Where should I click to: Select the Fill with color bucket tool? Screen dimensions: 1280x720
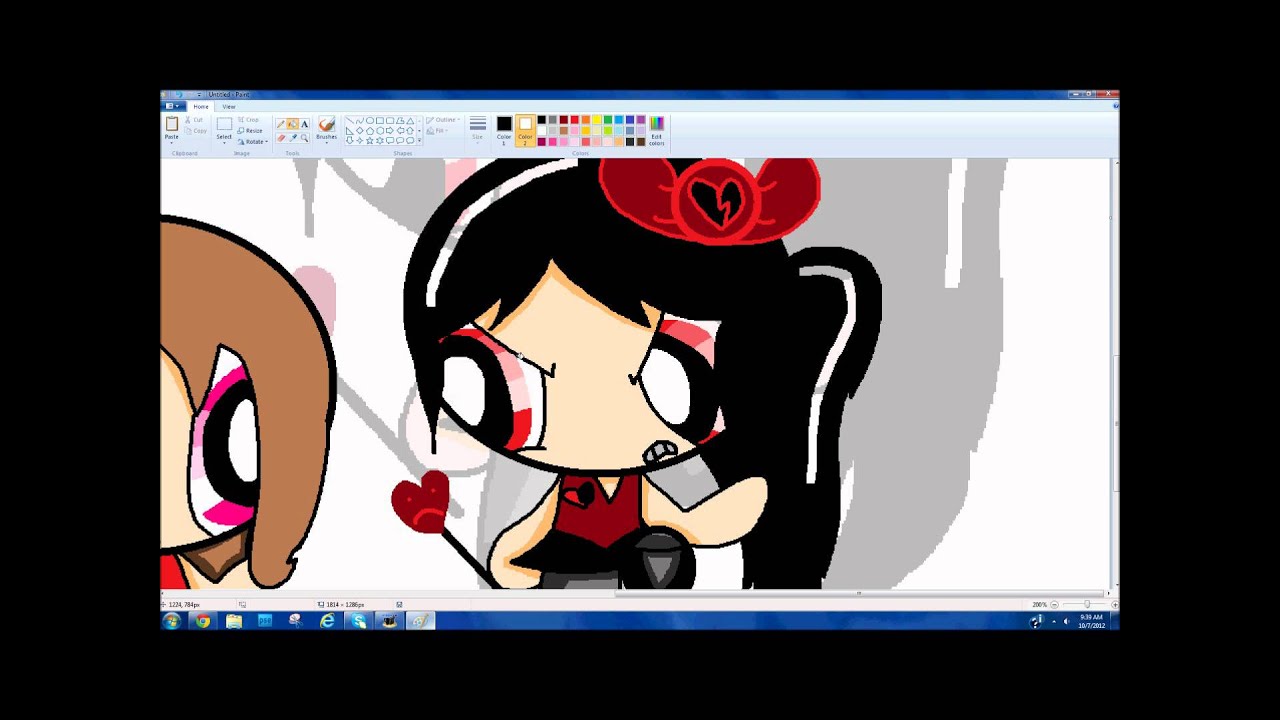tap(292, 124)
